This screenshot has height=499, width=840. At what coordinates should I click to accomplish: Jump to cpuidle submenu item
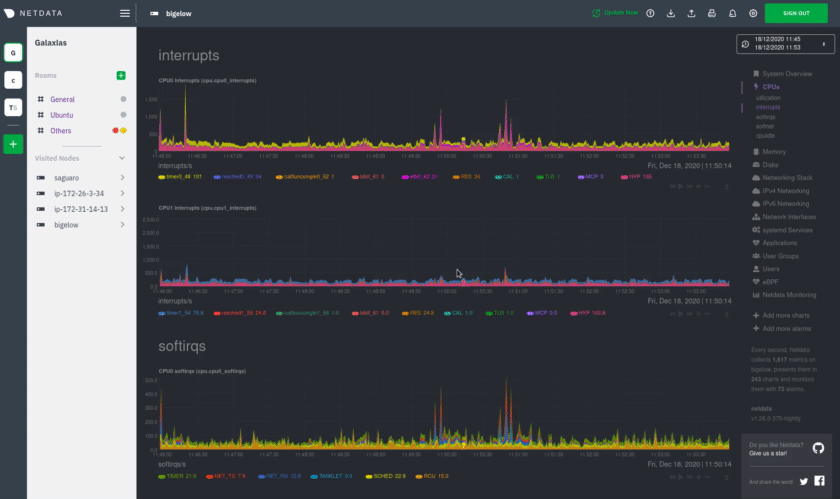point(765,136)
